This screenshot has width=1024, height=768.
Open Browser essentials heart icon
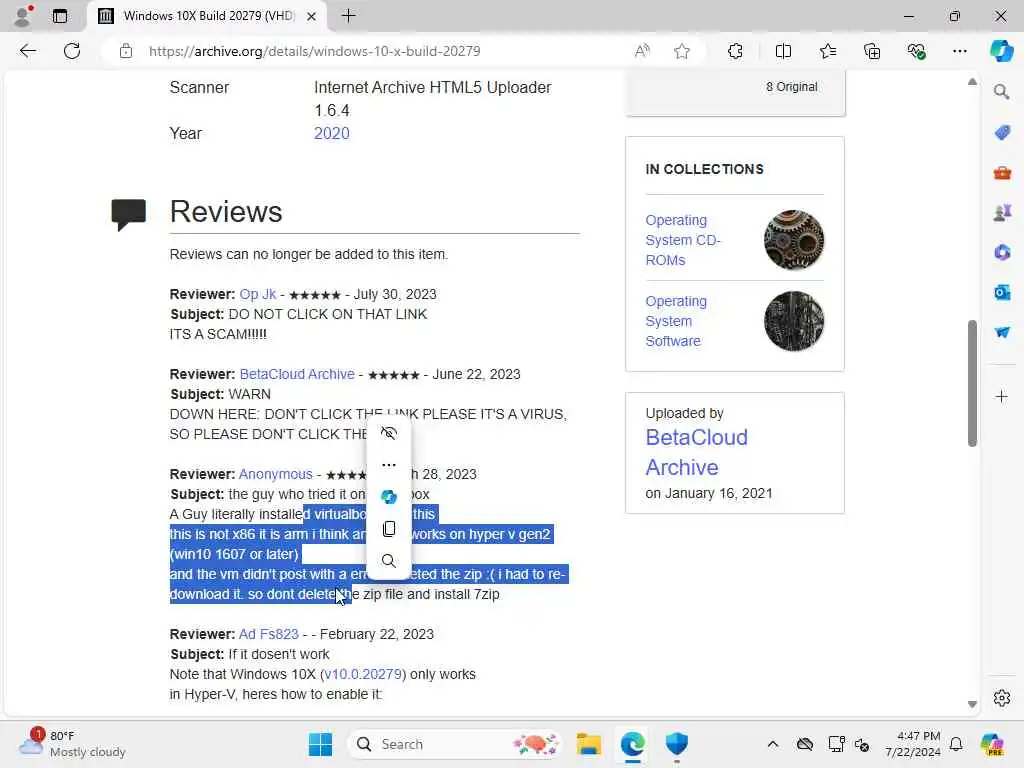[x=916, y=51]
